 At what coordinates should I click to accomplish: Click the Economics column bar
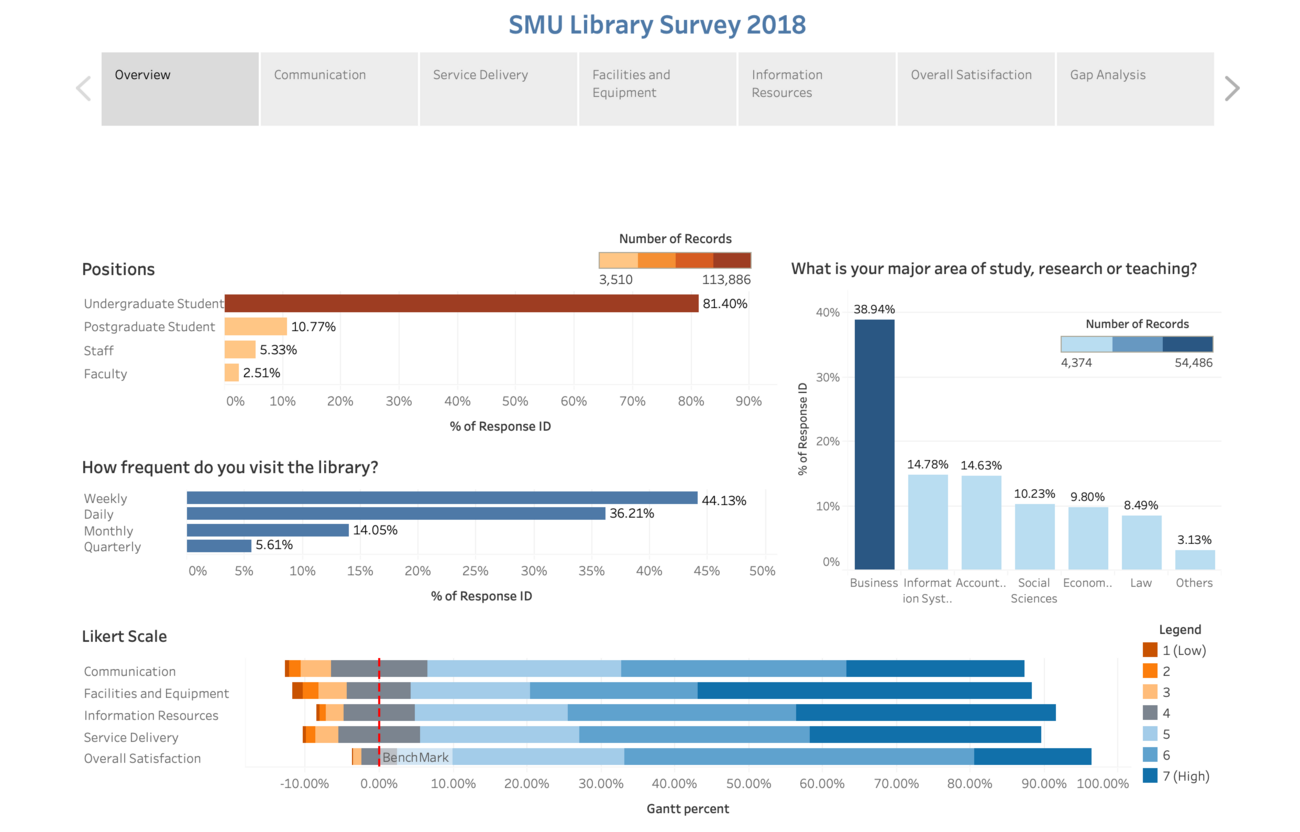click(x=1088, y=538)
